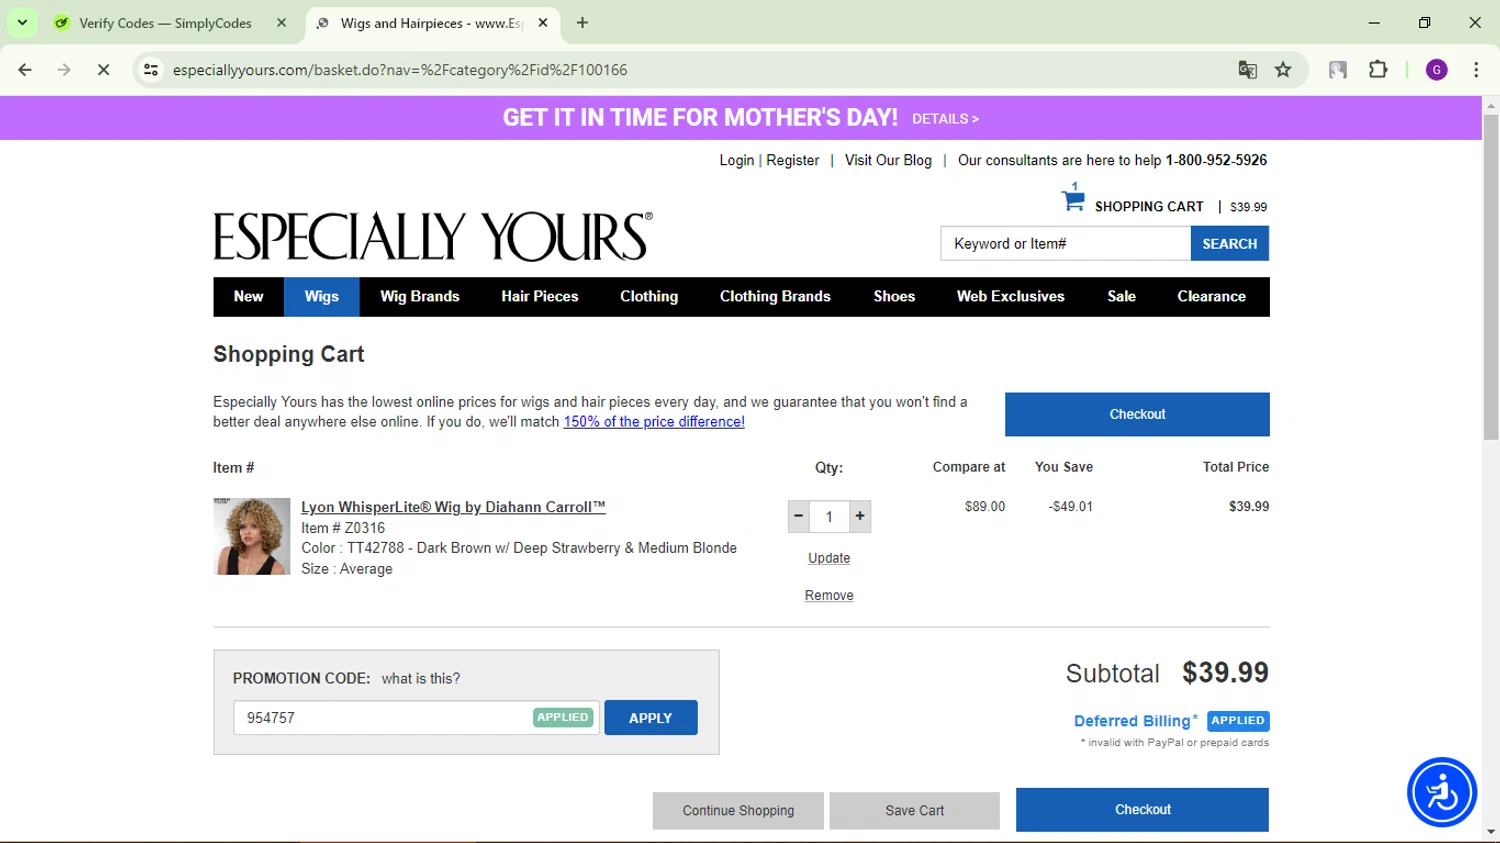Image resolution: width=1500 pixels, height=843 pixels.
Task: Click Update under quantity
Action: coord(829,558)
